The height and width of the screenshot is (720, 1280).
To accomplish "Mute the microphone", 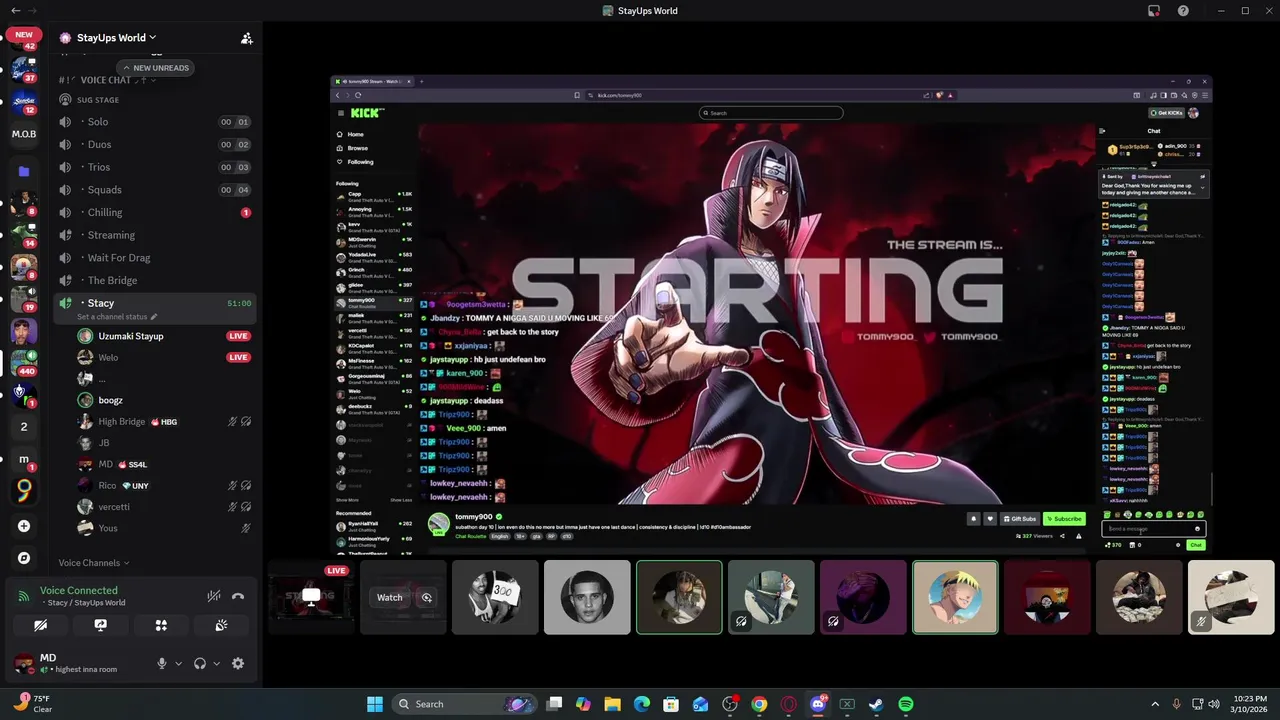I will 161,663.
